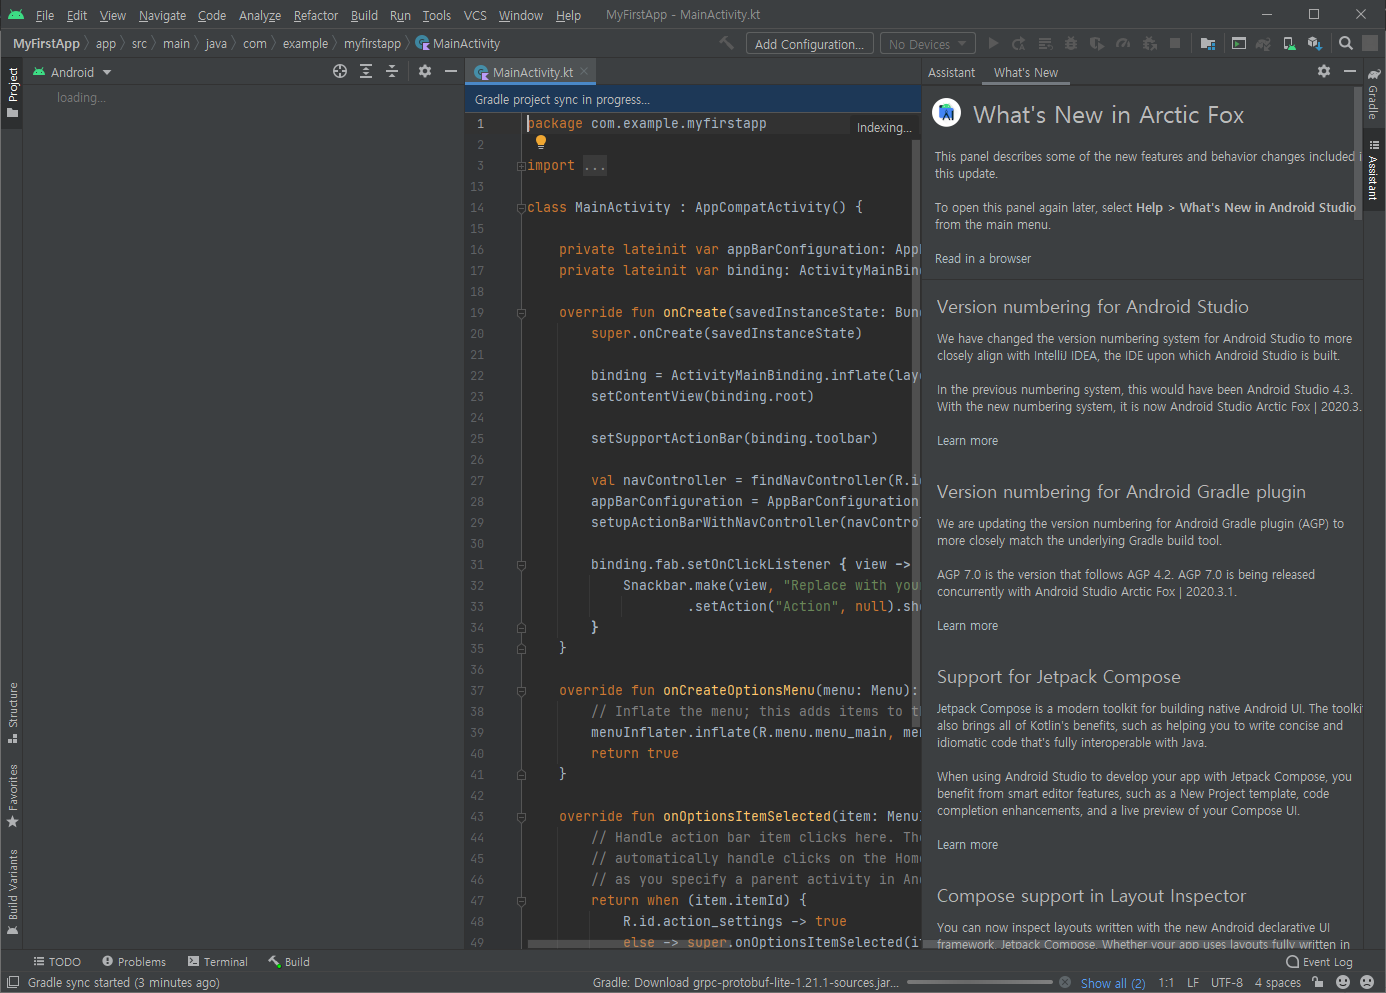Click the Sync Project with Gradle Files icon
This screenshot has width=1386, height=993.
1264,43
